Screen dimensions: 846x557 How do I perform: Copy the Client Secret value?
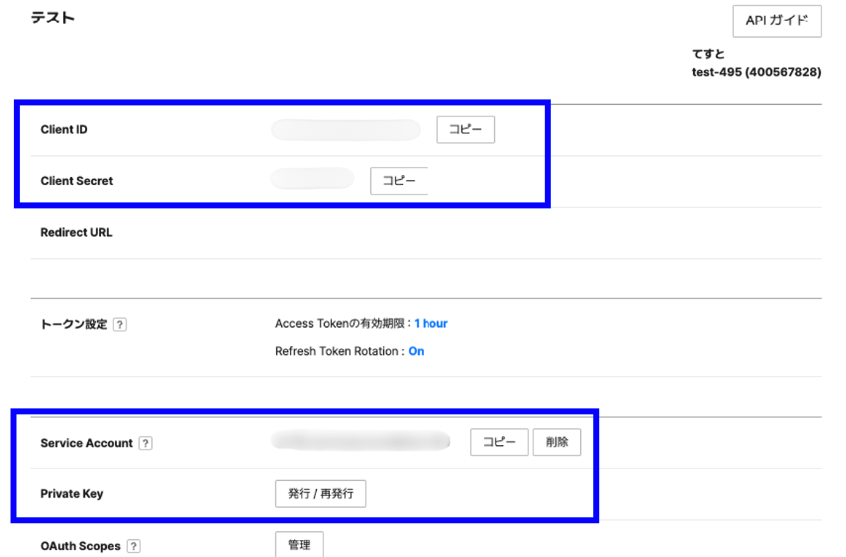point(399,181)
